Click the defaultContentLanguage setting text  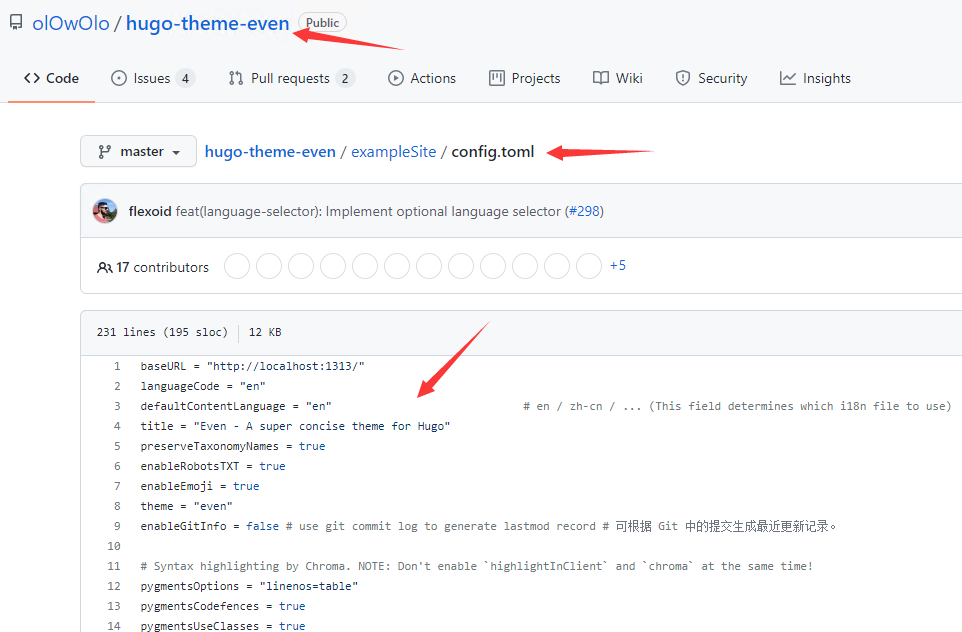[x=236, y=406]
